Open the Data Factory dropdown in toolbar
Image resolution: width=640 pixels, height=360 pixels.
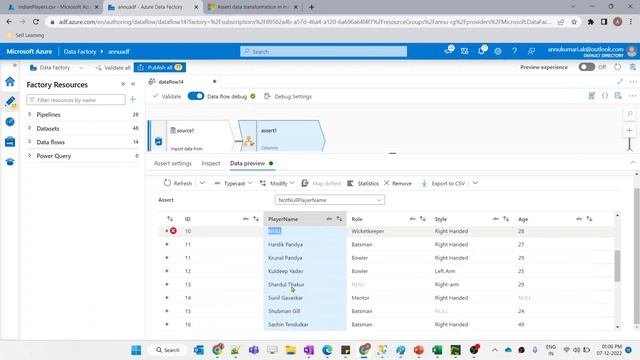[x=56, y=67]
